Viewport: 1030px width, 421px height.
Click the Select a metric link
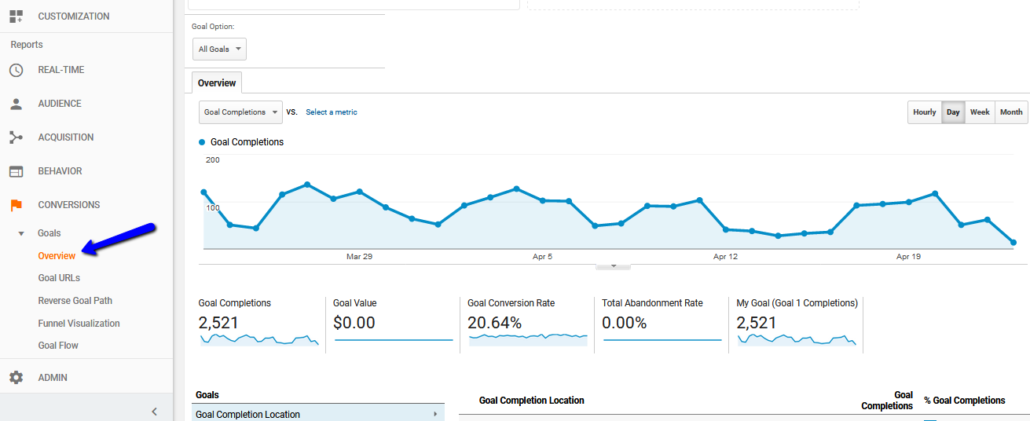pos(331,112)
